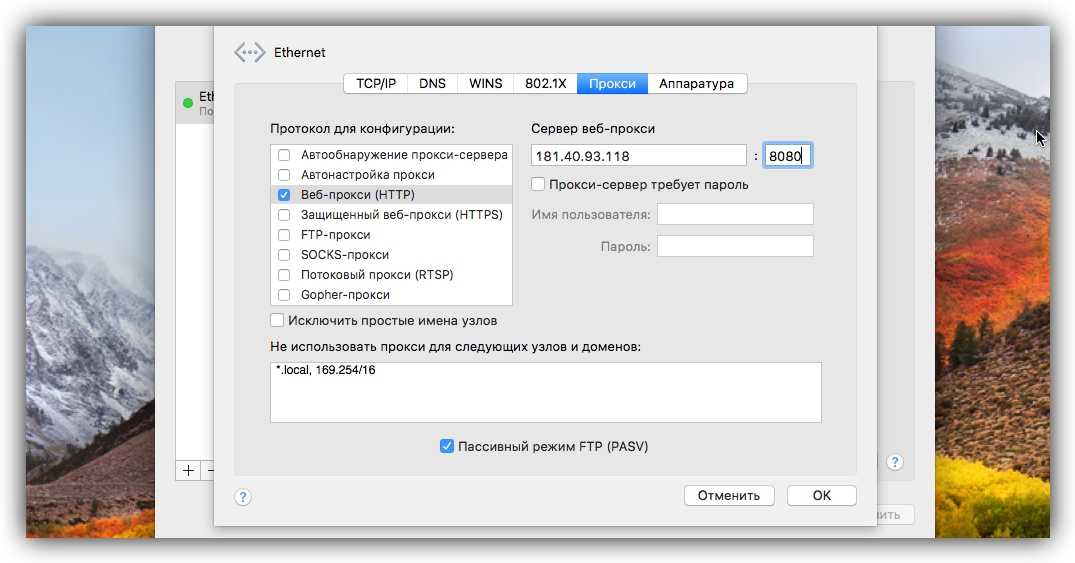This screenshot has height=563, width=1075.
Task: Tick the Gopher-прокси checkbox
Action: [x=284, y=295]
